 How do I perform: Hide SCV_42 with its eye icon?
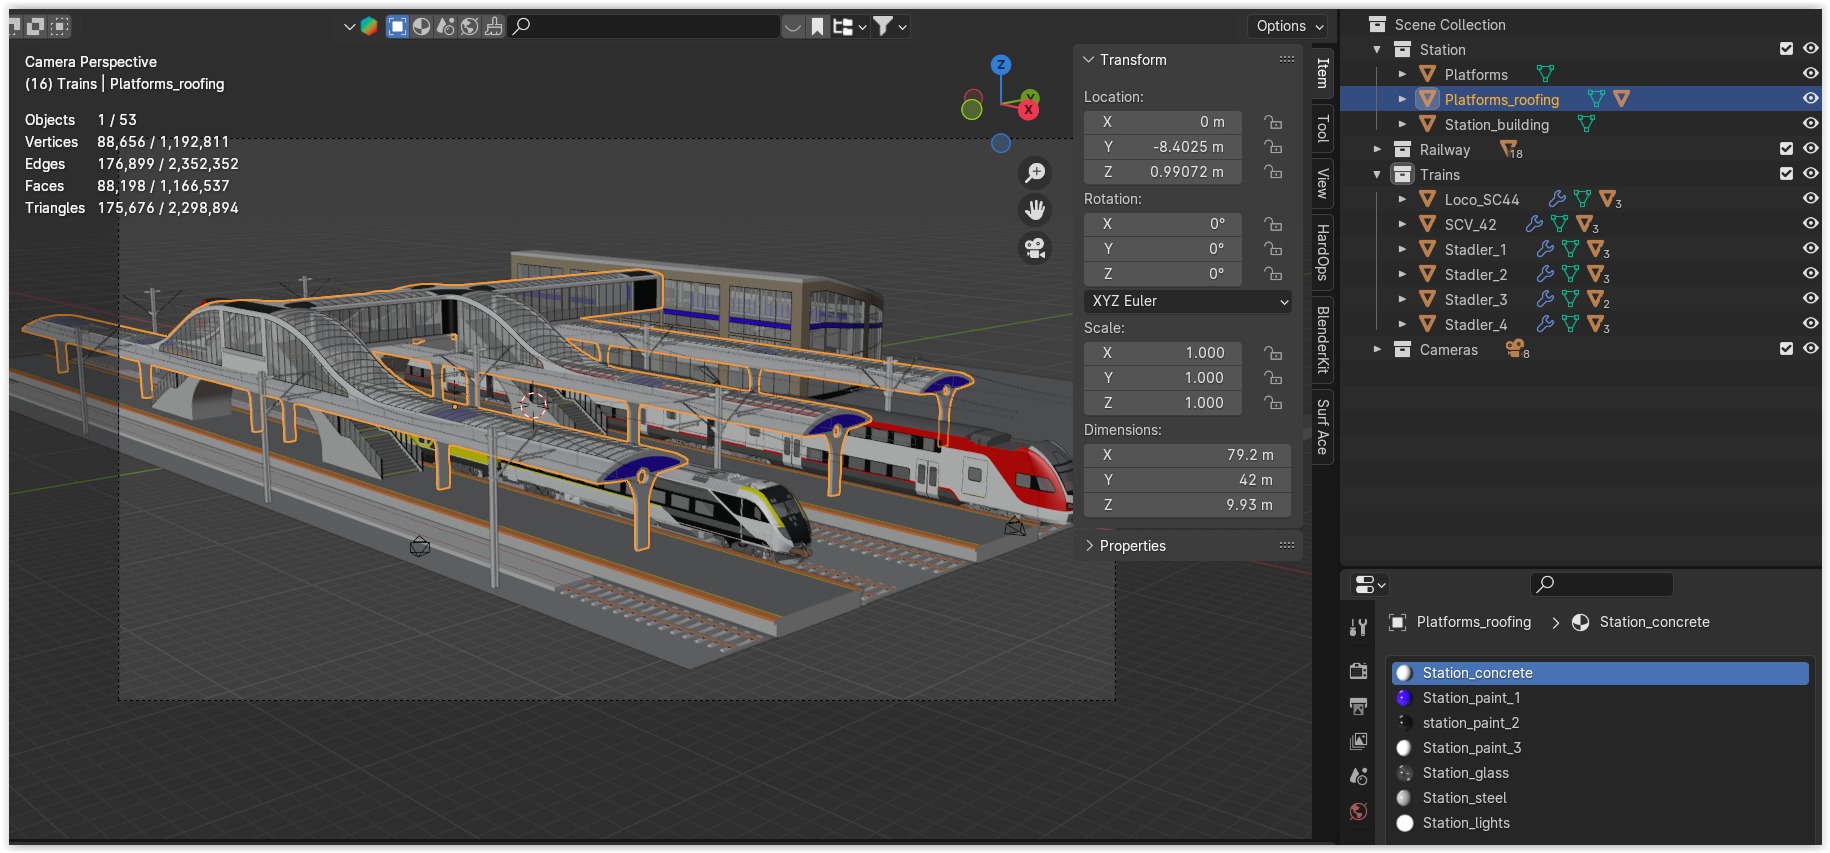(x=1810, y=224)
